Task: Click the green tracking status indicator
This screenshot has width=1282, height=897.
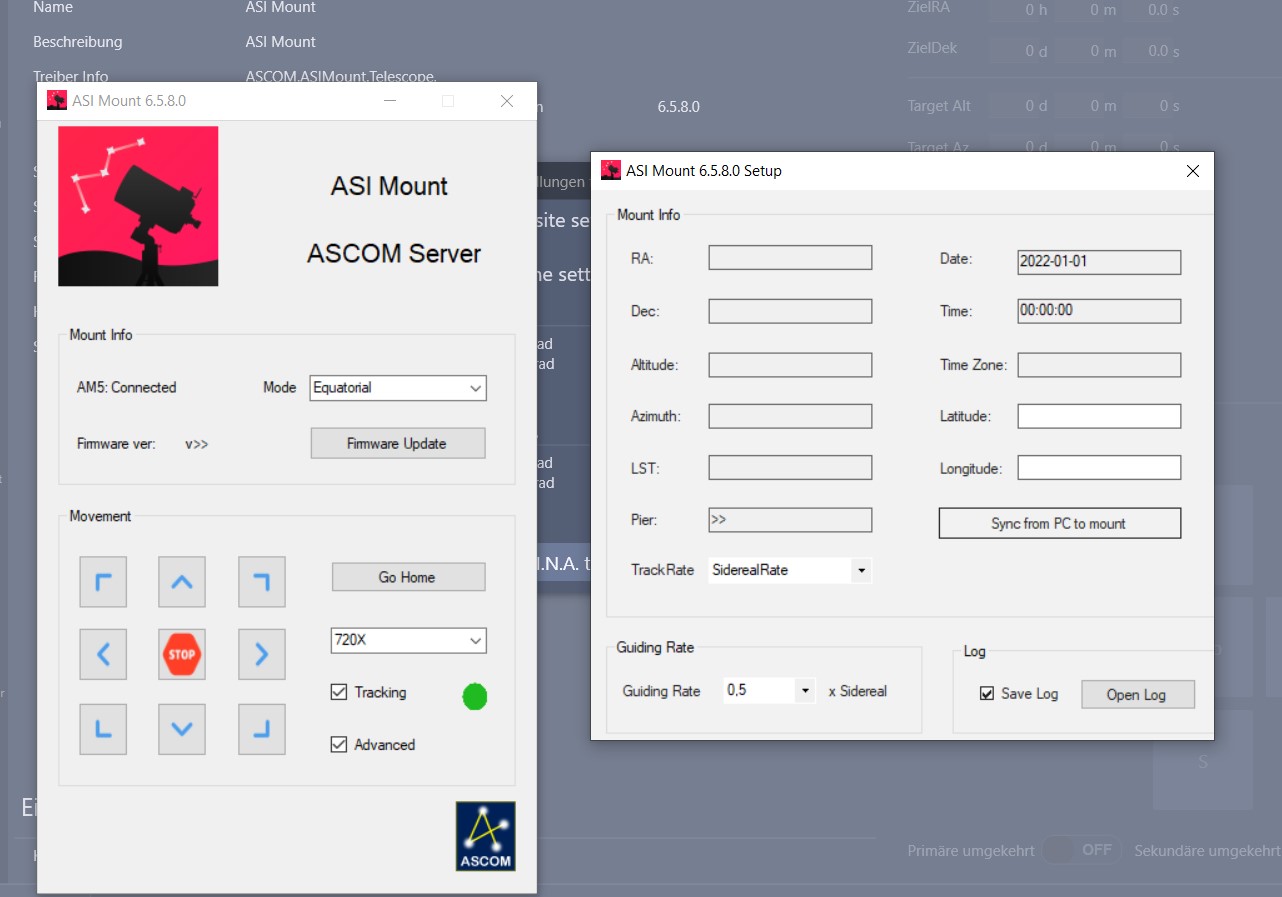Action: tap(475, 697)
